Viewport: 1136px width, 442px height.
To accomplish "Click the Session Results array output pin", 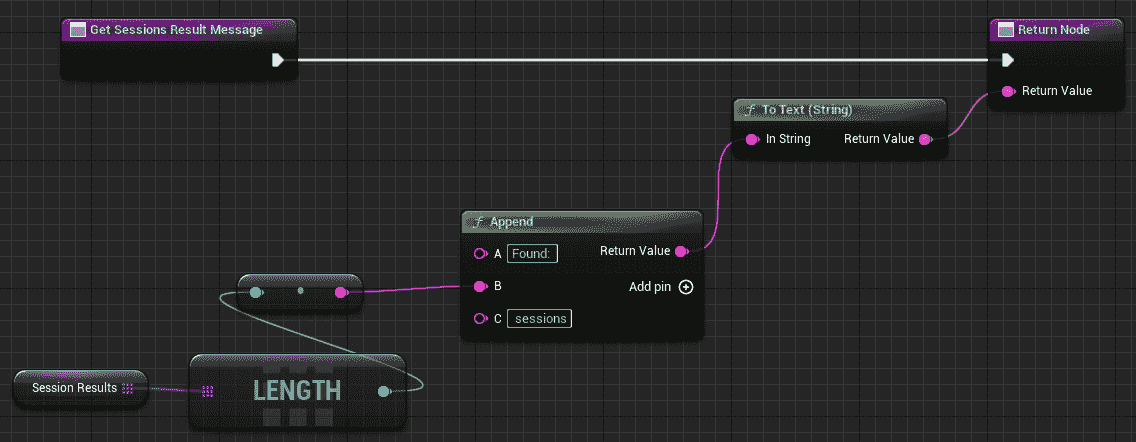I will (x=128, y=388).
